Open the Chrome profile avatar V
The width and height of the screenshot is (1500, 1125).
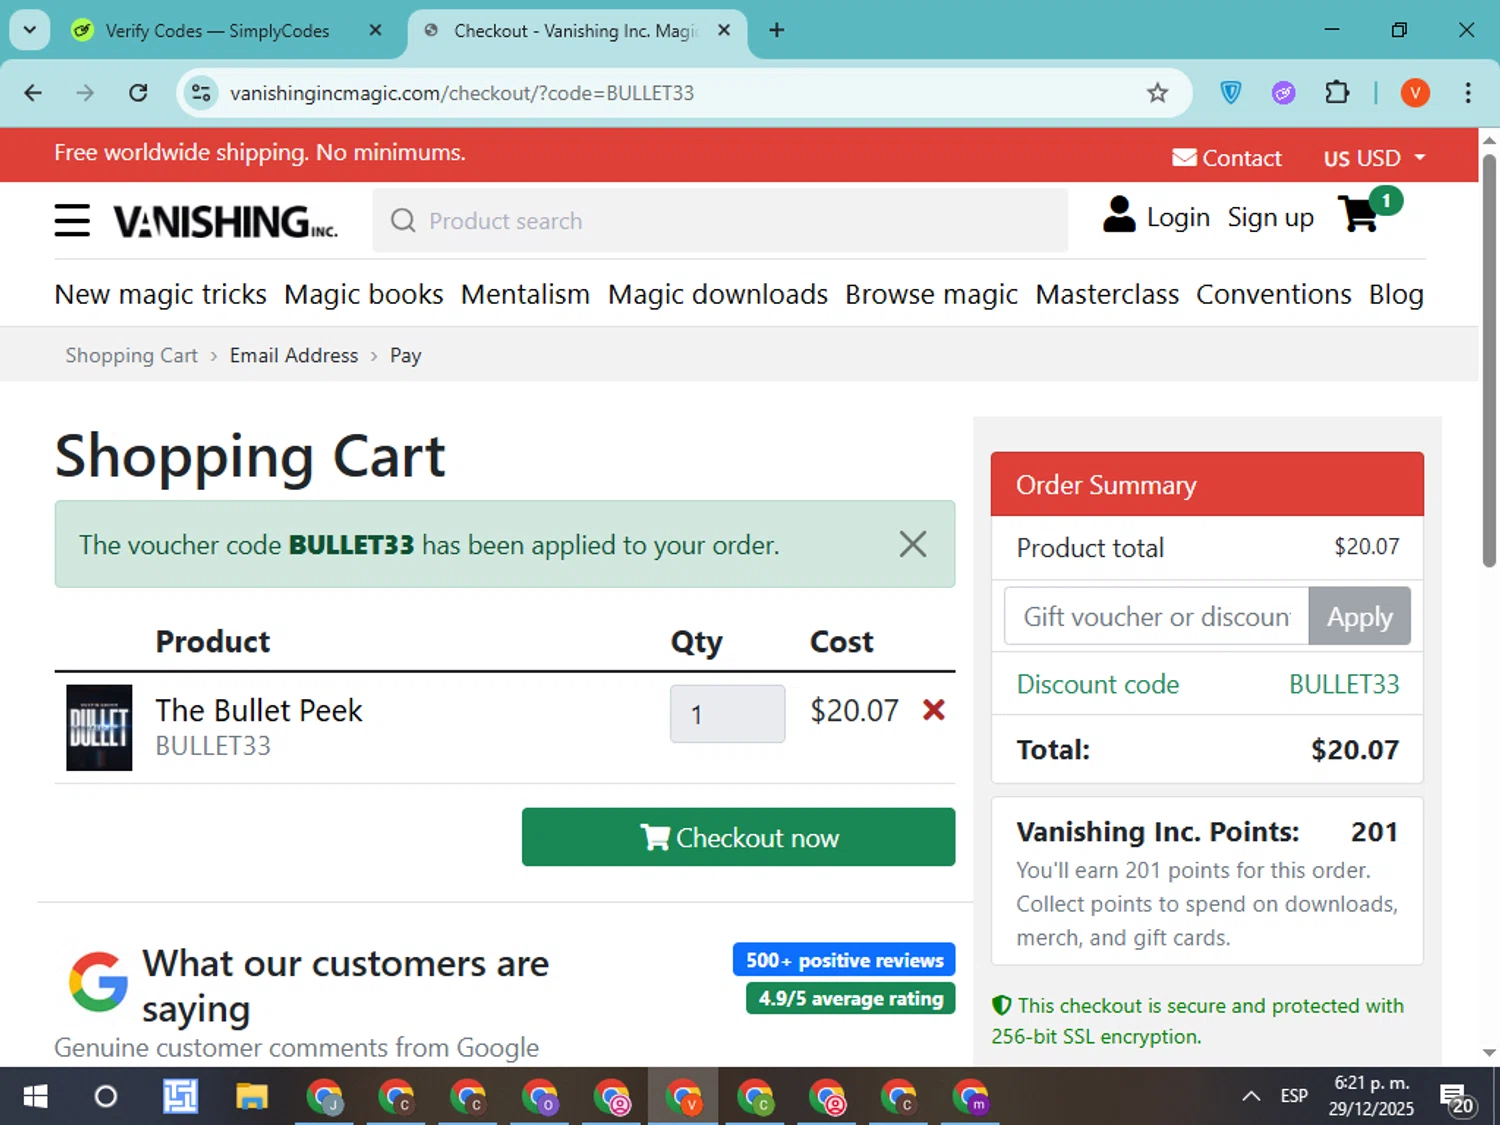click(1415, 93)
